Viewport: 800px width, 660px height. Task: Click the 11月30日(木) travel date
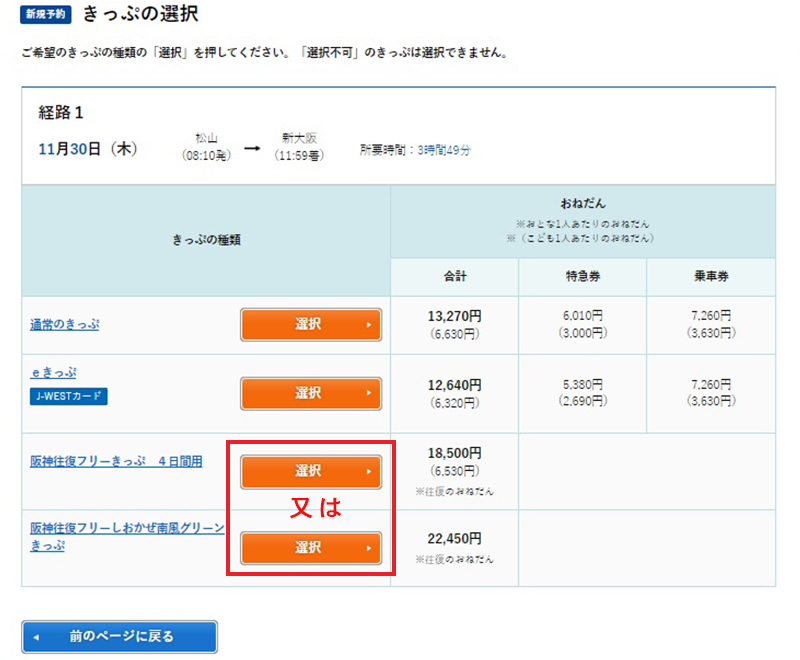click(87, 149)
